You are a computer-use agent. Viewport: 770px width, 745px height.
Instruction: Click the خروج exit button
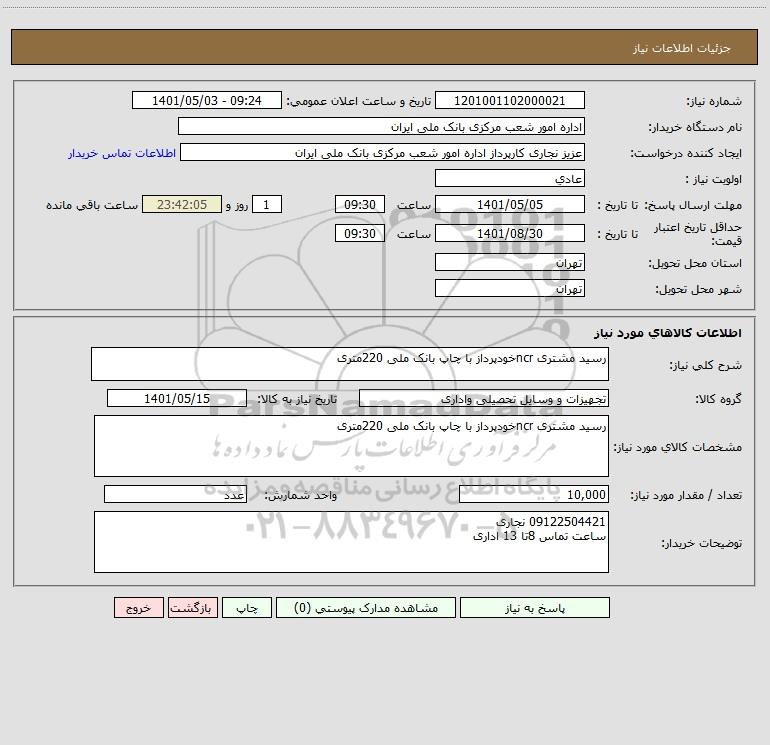pyautogui.click(x=138, y=607)
